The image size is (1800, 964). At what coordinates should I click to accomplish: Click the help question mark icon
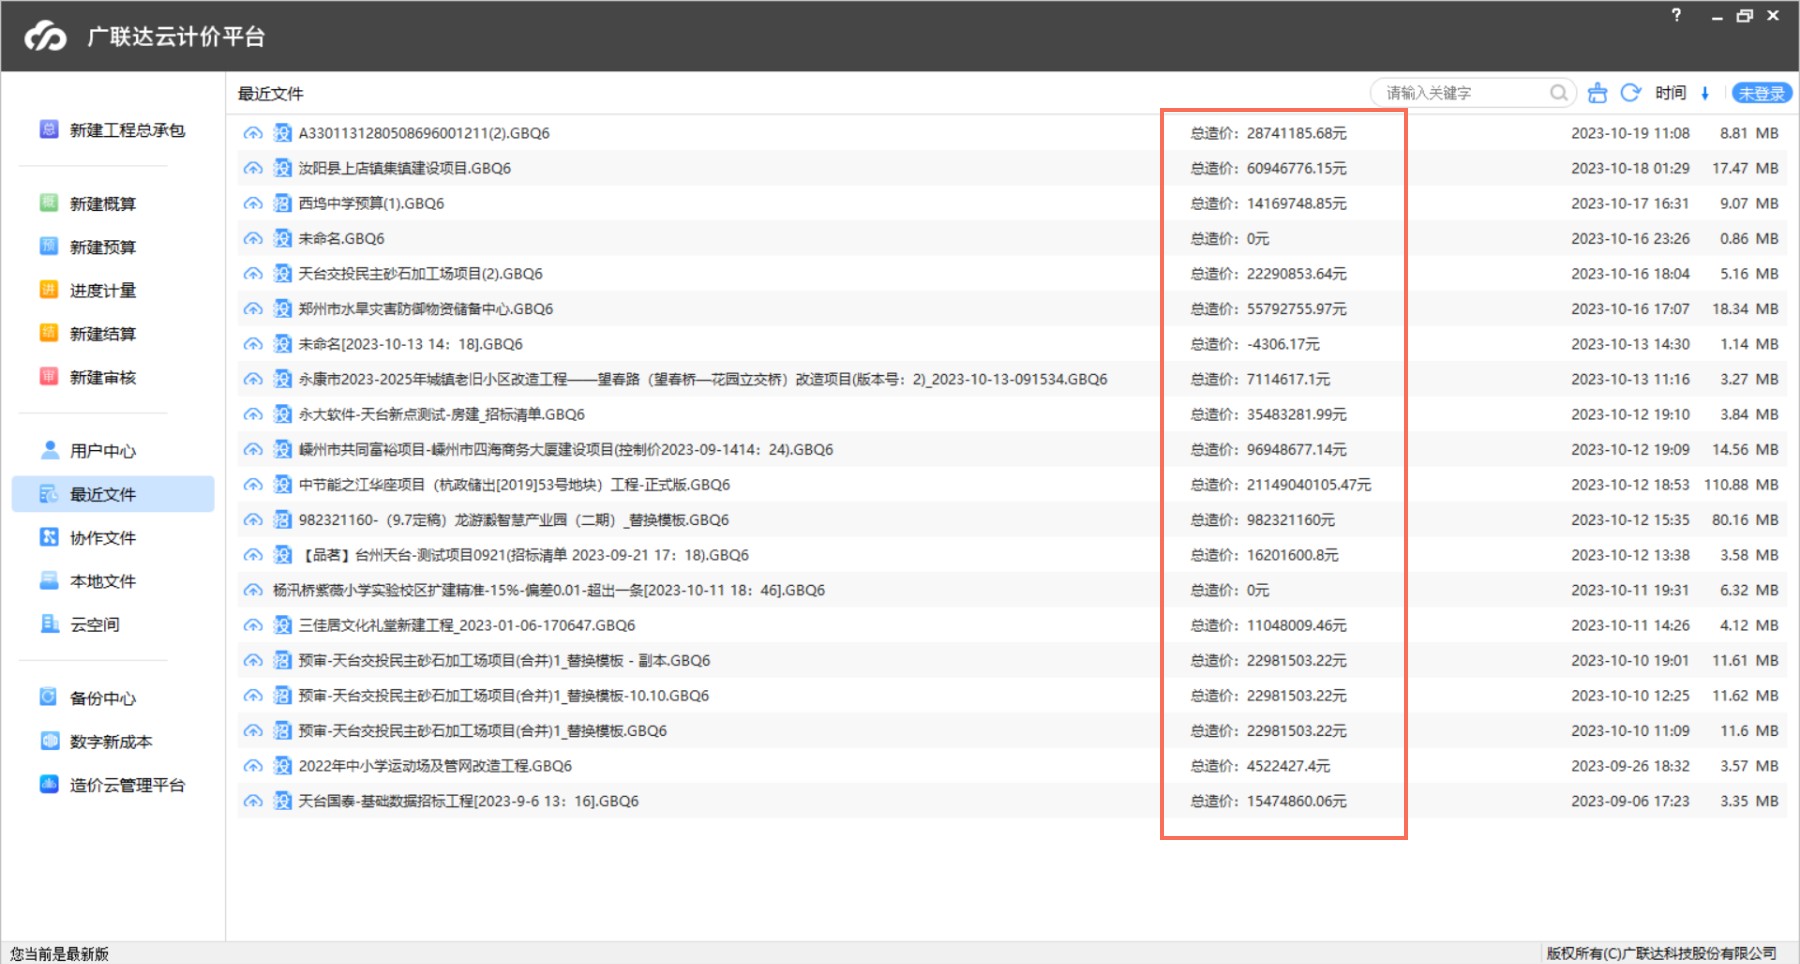pos(1676,15)
